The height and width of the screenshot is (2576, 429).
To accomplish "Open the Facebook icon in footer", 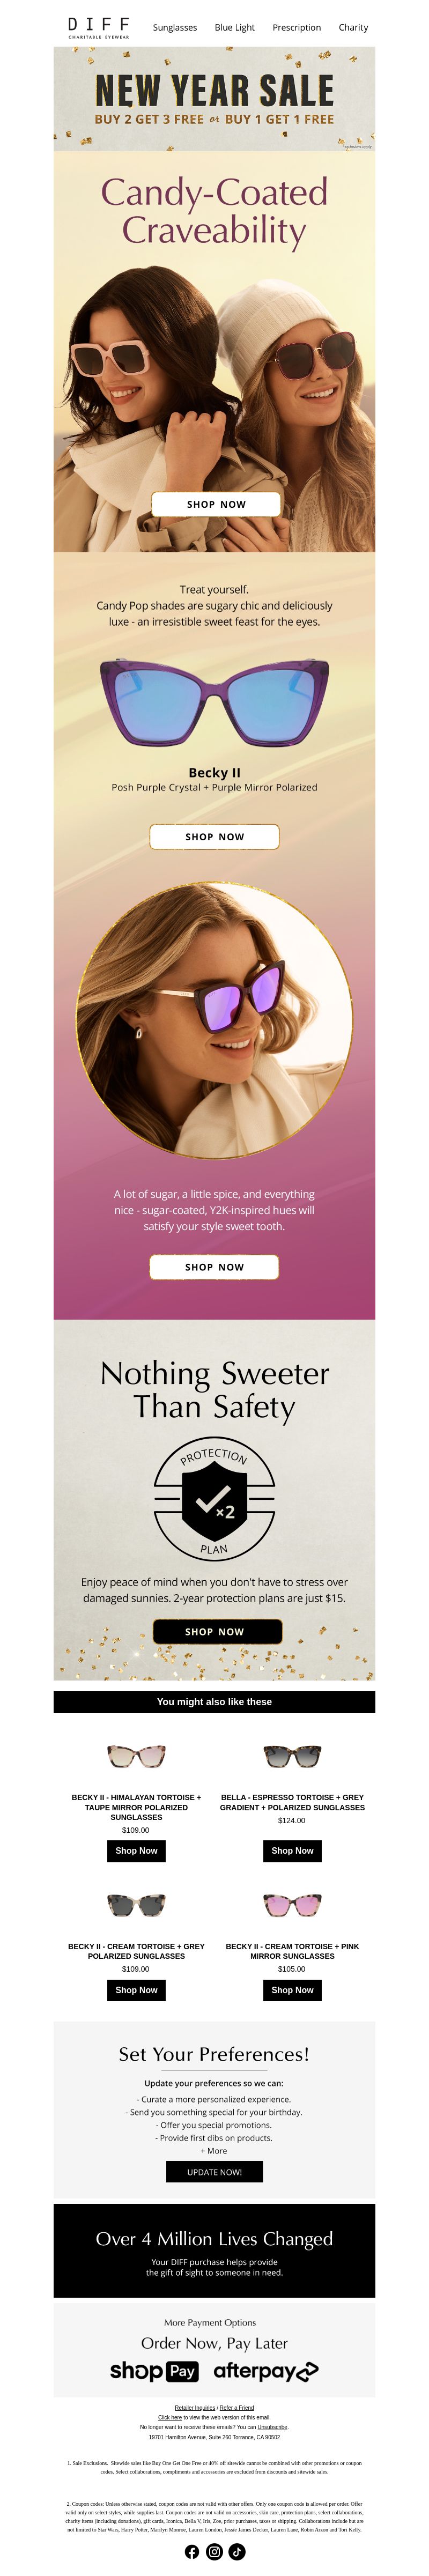I will point(192,2551).
